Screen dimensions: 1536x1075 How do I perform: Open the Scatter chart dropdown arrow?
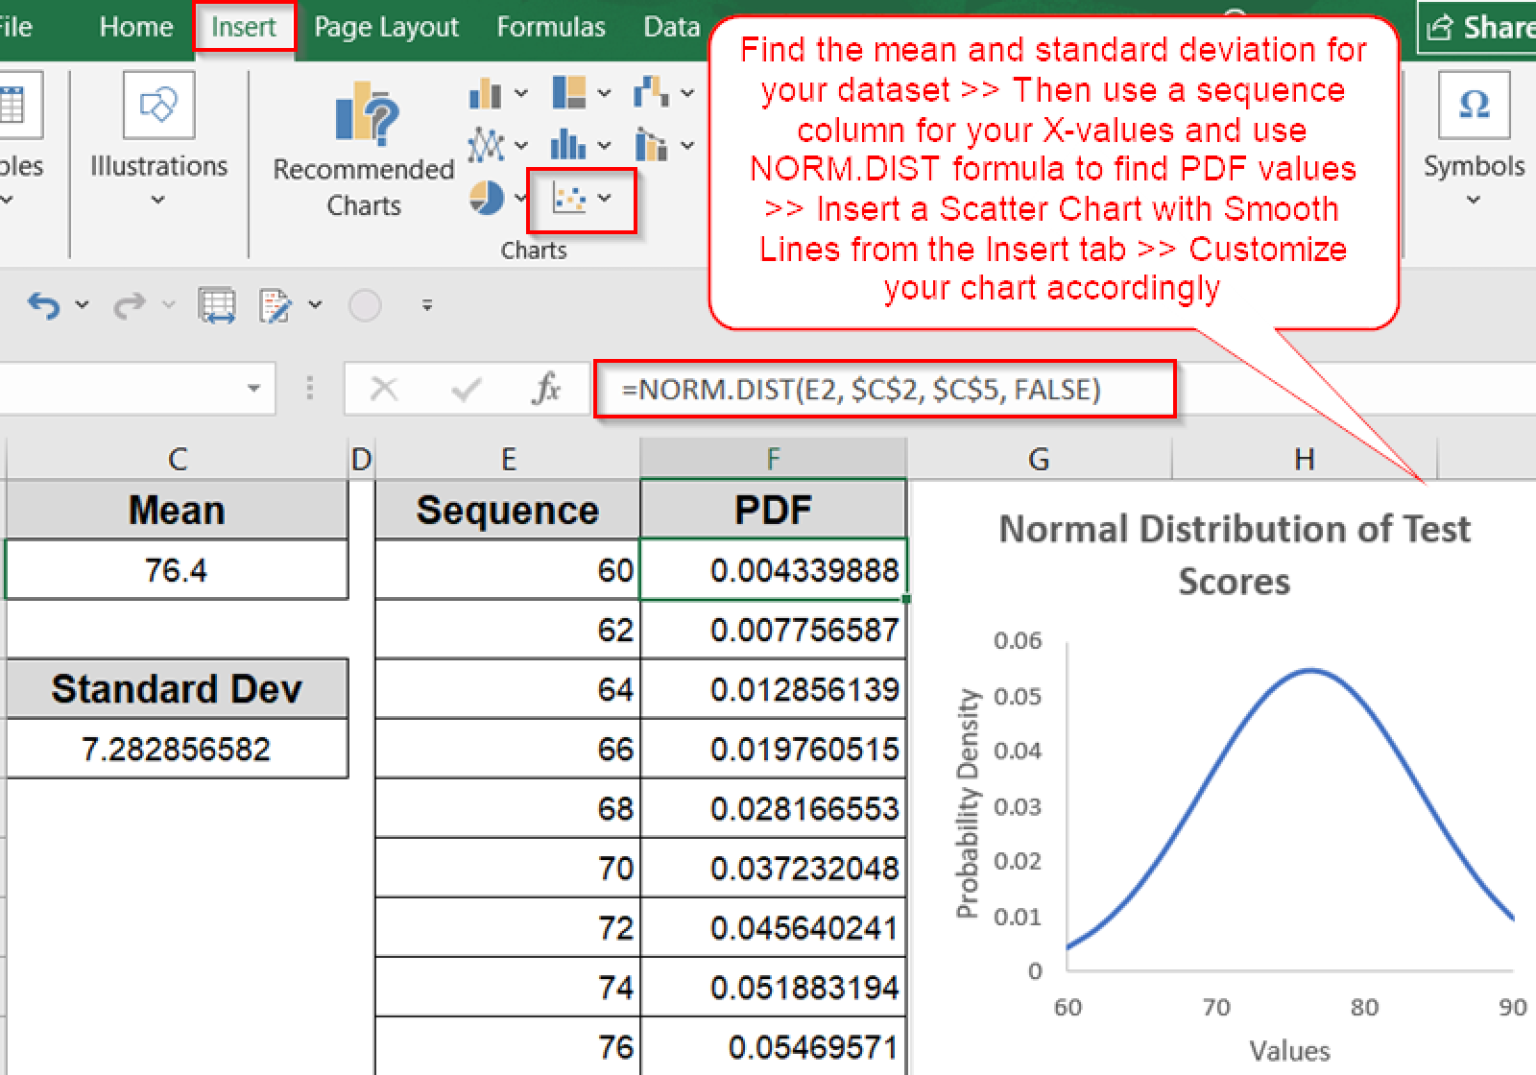604,198
